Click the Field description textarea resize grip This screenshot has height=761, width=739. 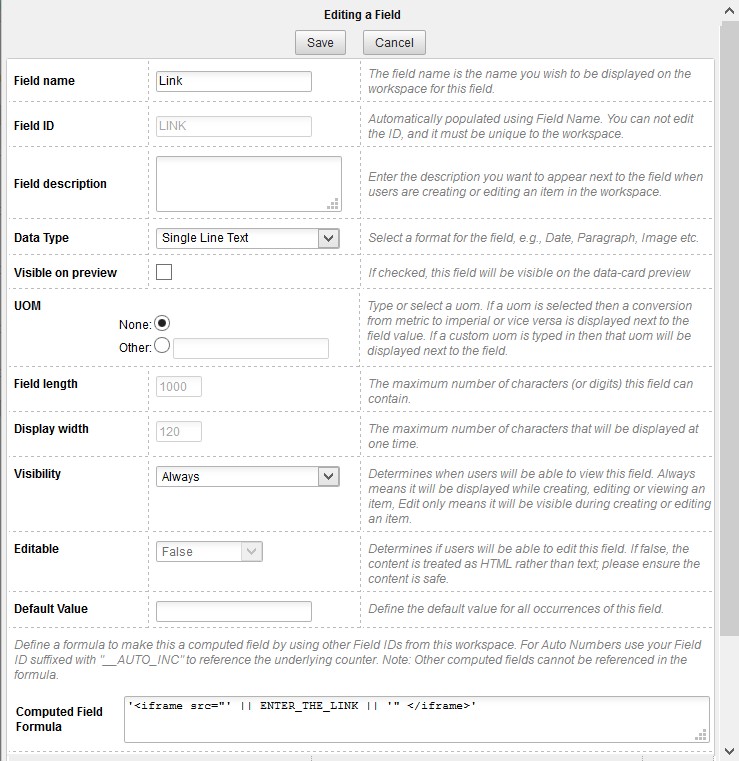click(333, 204)
